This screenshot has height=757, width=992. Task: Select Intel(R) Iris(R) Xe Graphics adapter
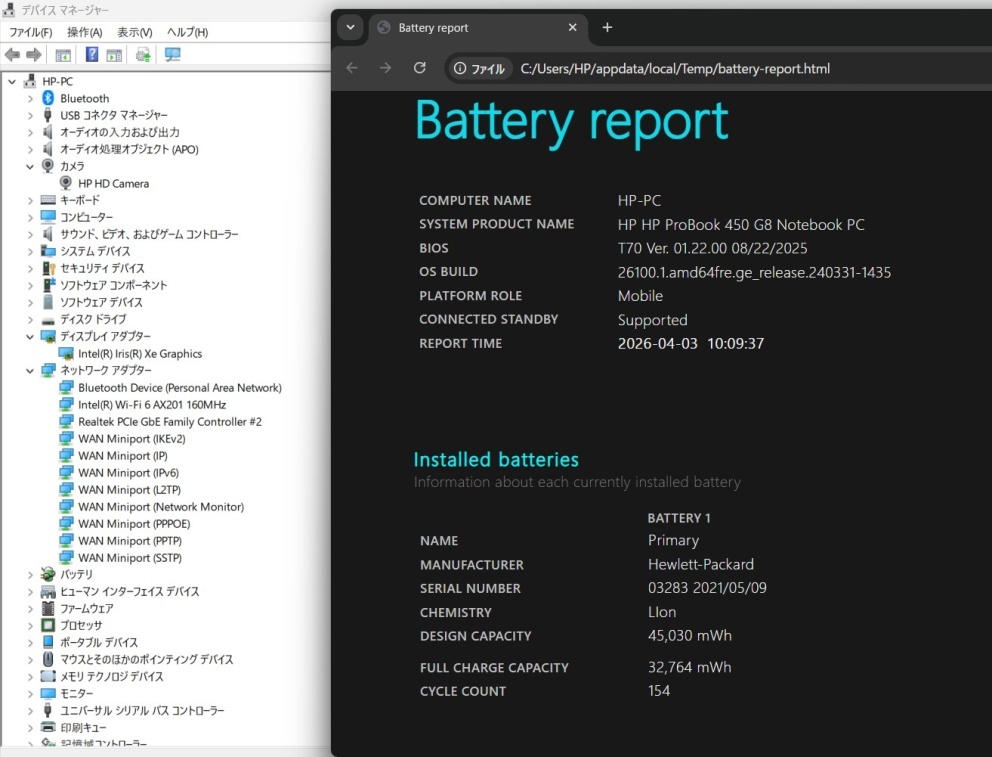point(139,353)
